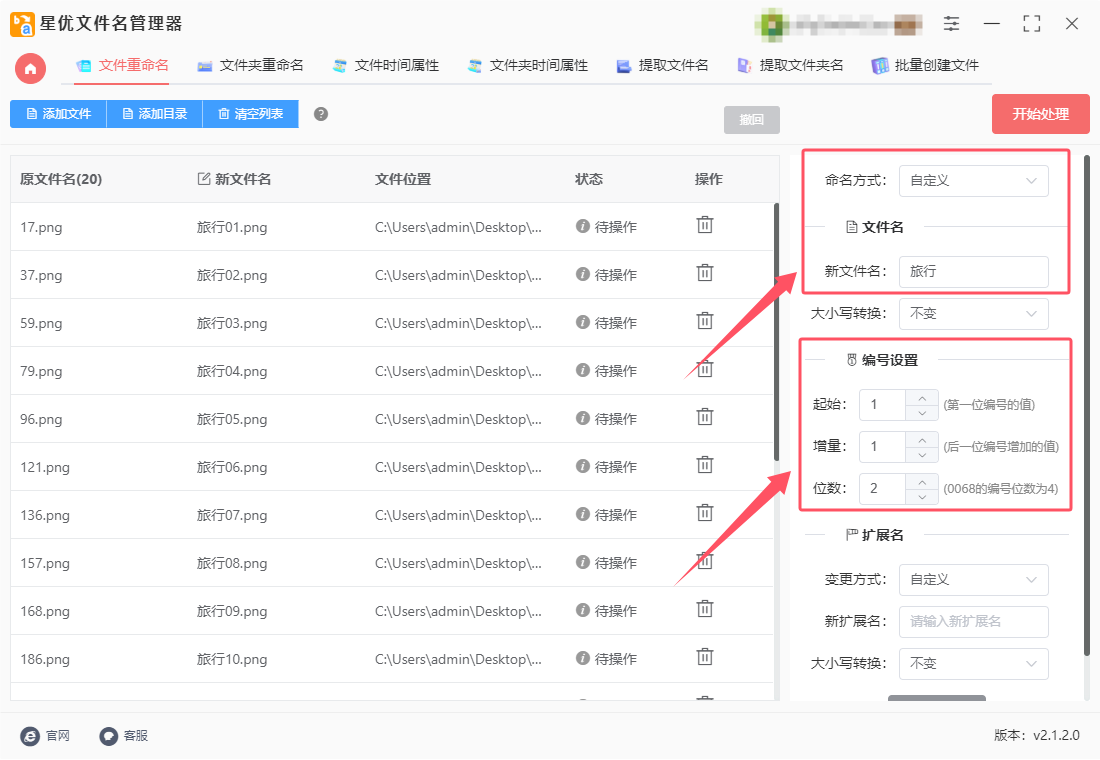
Task: Toggle fullscreen with the title bar icon
Action: coord(1031,24)
